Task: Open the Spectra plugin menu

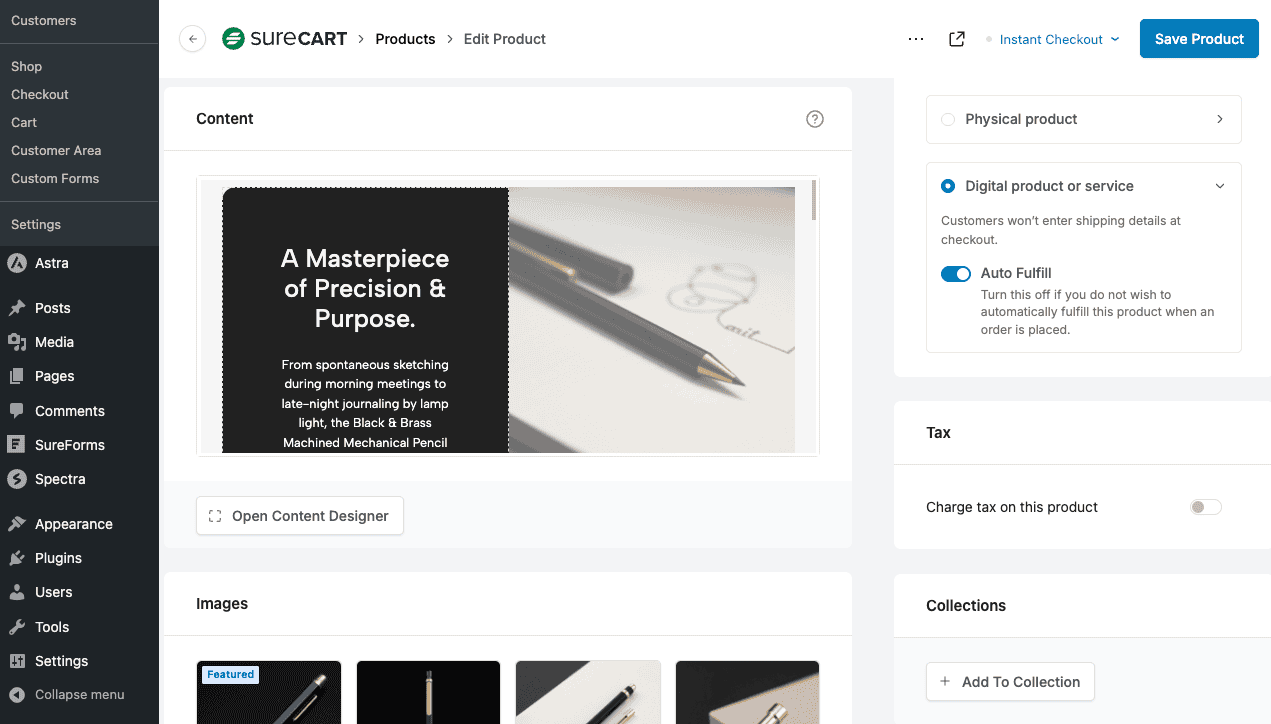Action: (x=59, y=479)
